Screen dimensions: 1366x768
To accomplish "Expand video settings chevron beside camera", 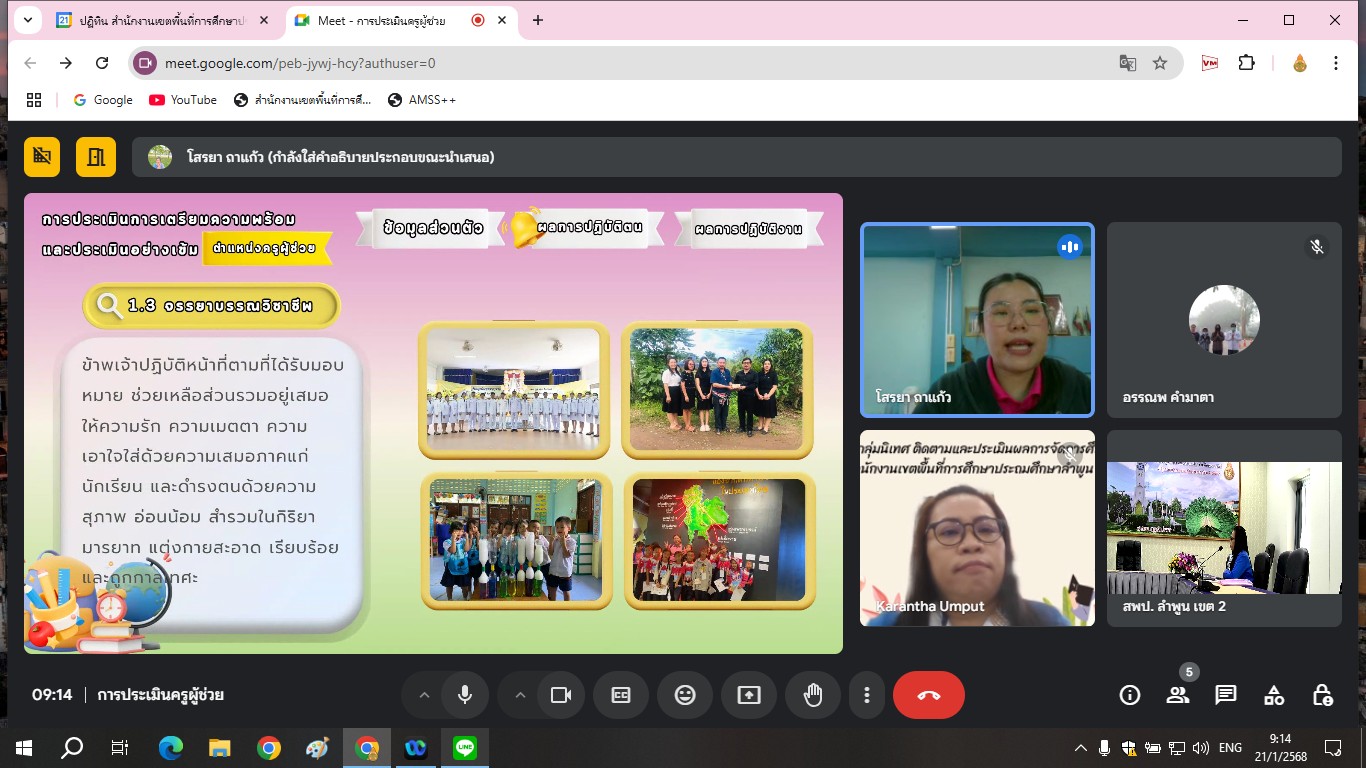I will [x=520, y=695].
